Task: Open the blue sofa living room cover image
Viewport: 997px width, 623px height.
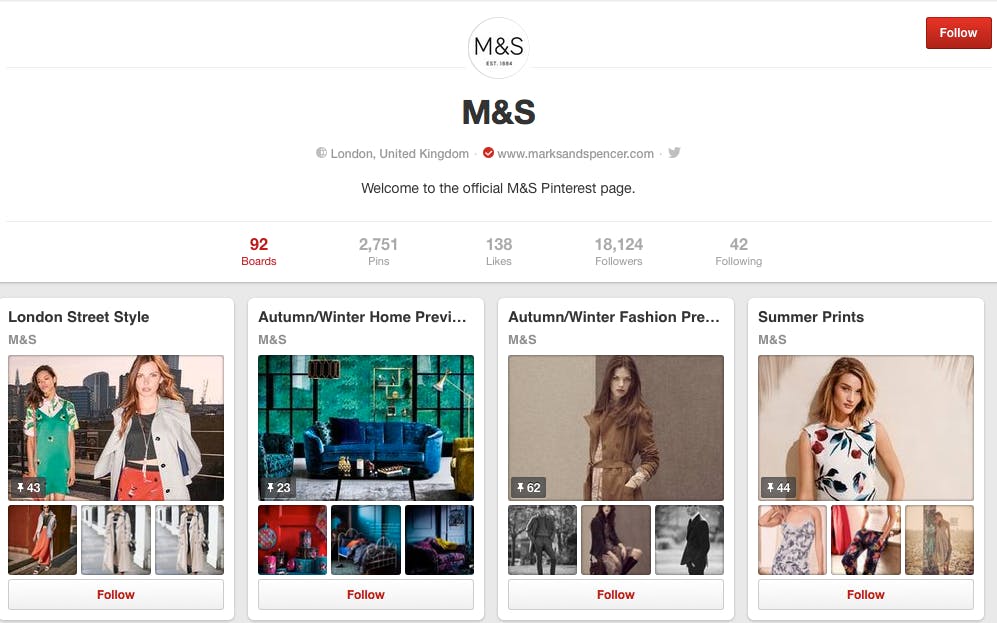Action: pyautogui.click(x=366, y=428)
